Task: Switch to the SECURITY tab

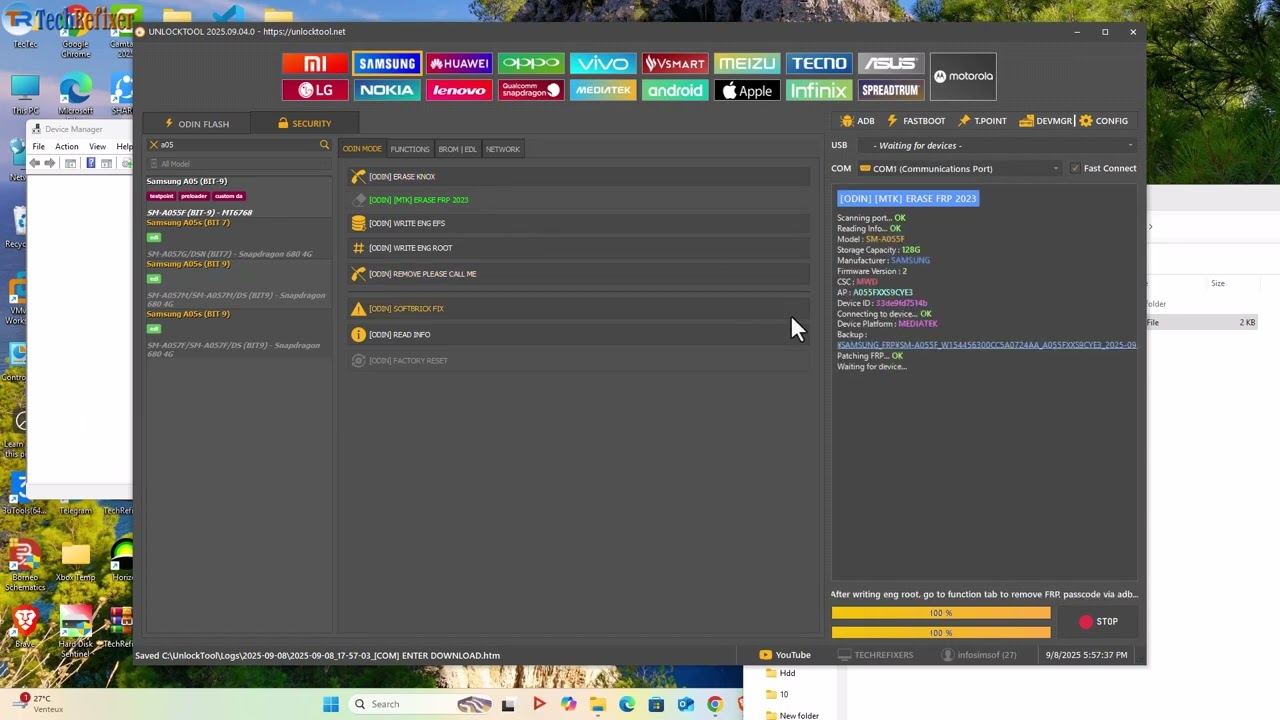Action: tap(305, 123)
